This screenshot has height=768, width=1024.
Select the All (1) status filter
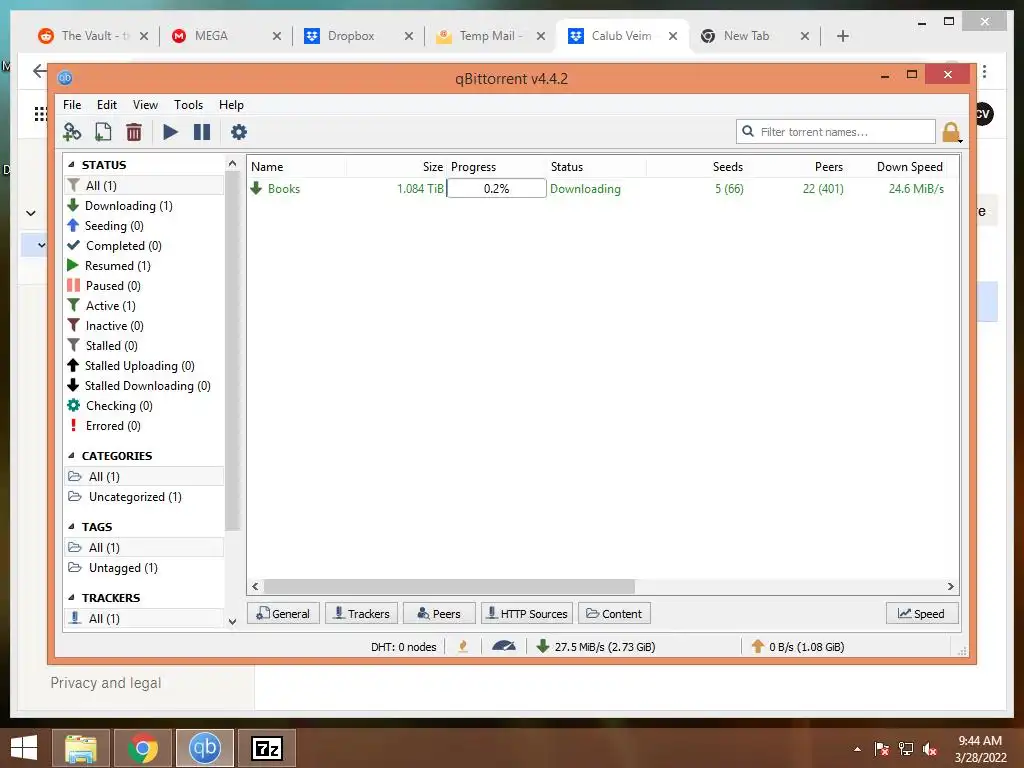[144, 185]
